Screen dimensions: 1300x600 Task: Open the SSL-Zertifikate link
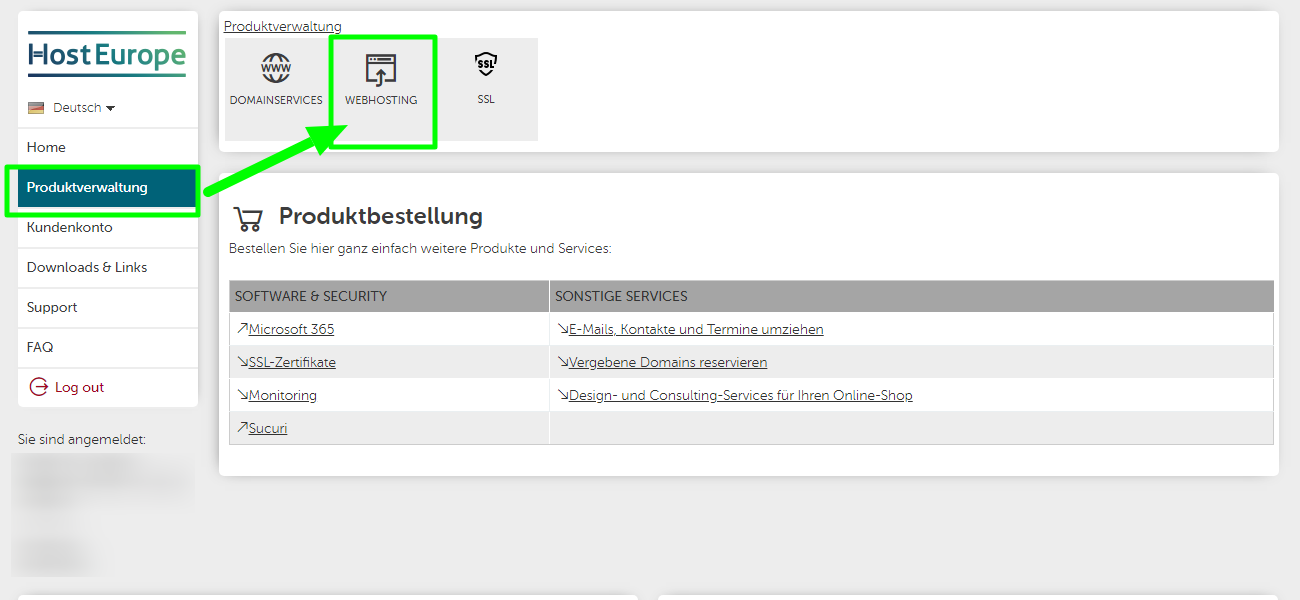tap(292, 362)
